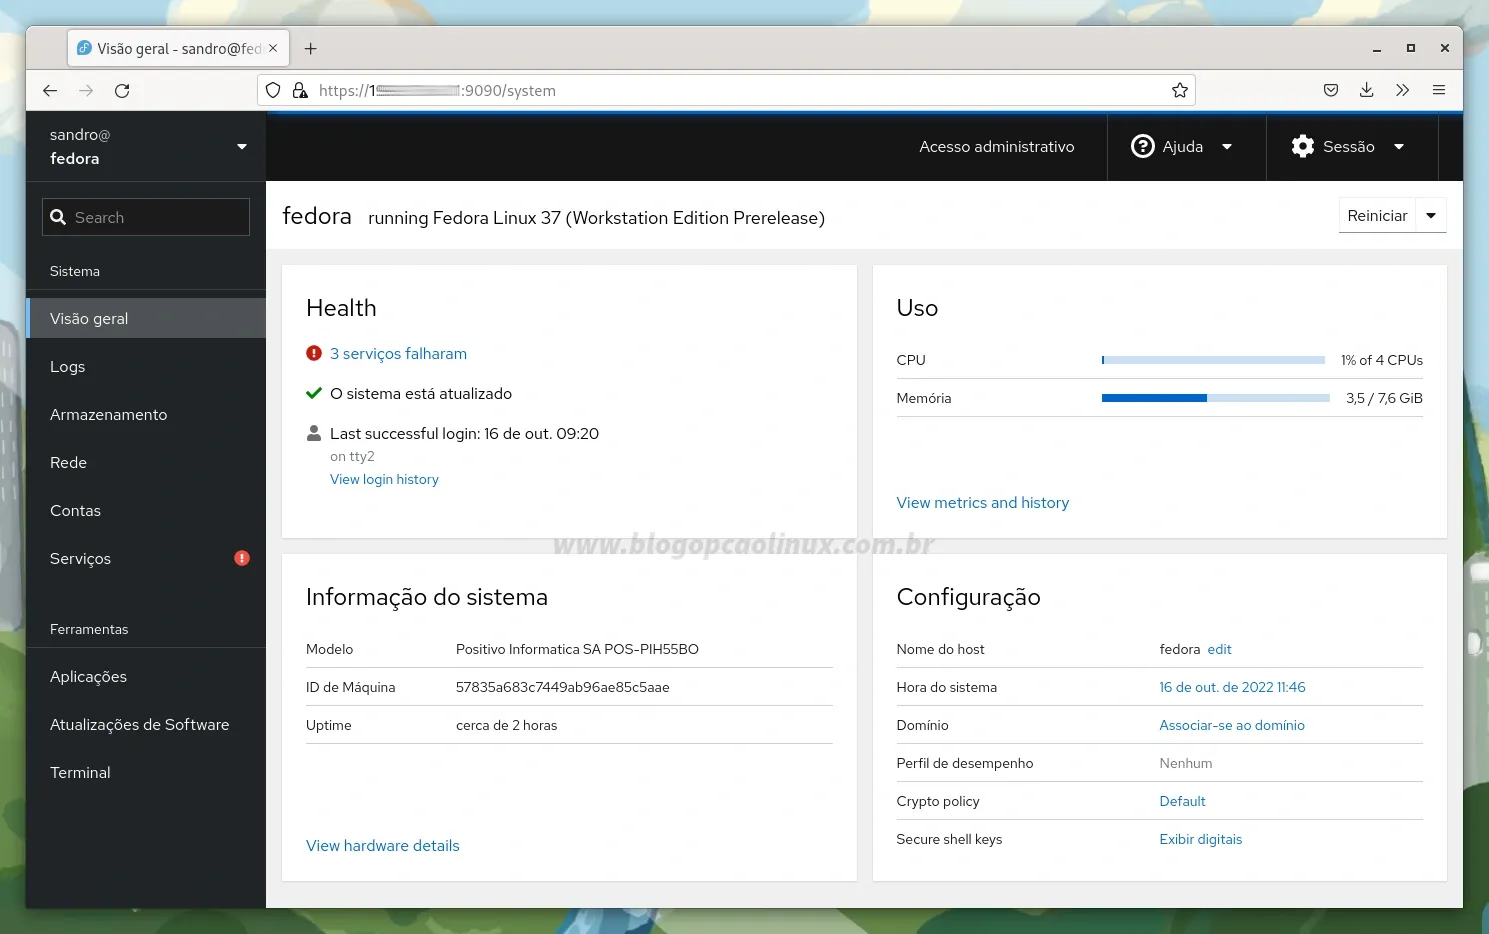Screen dimensions: 1489x934
Task: Click the Default crypto policy link
Action: (1182, 801)
